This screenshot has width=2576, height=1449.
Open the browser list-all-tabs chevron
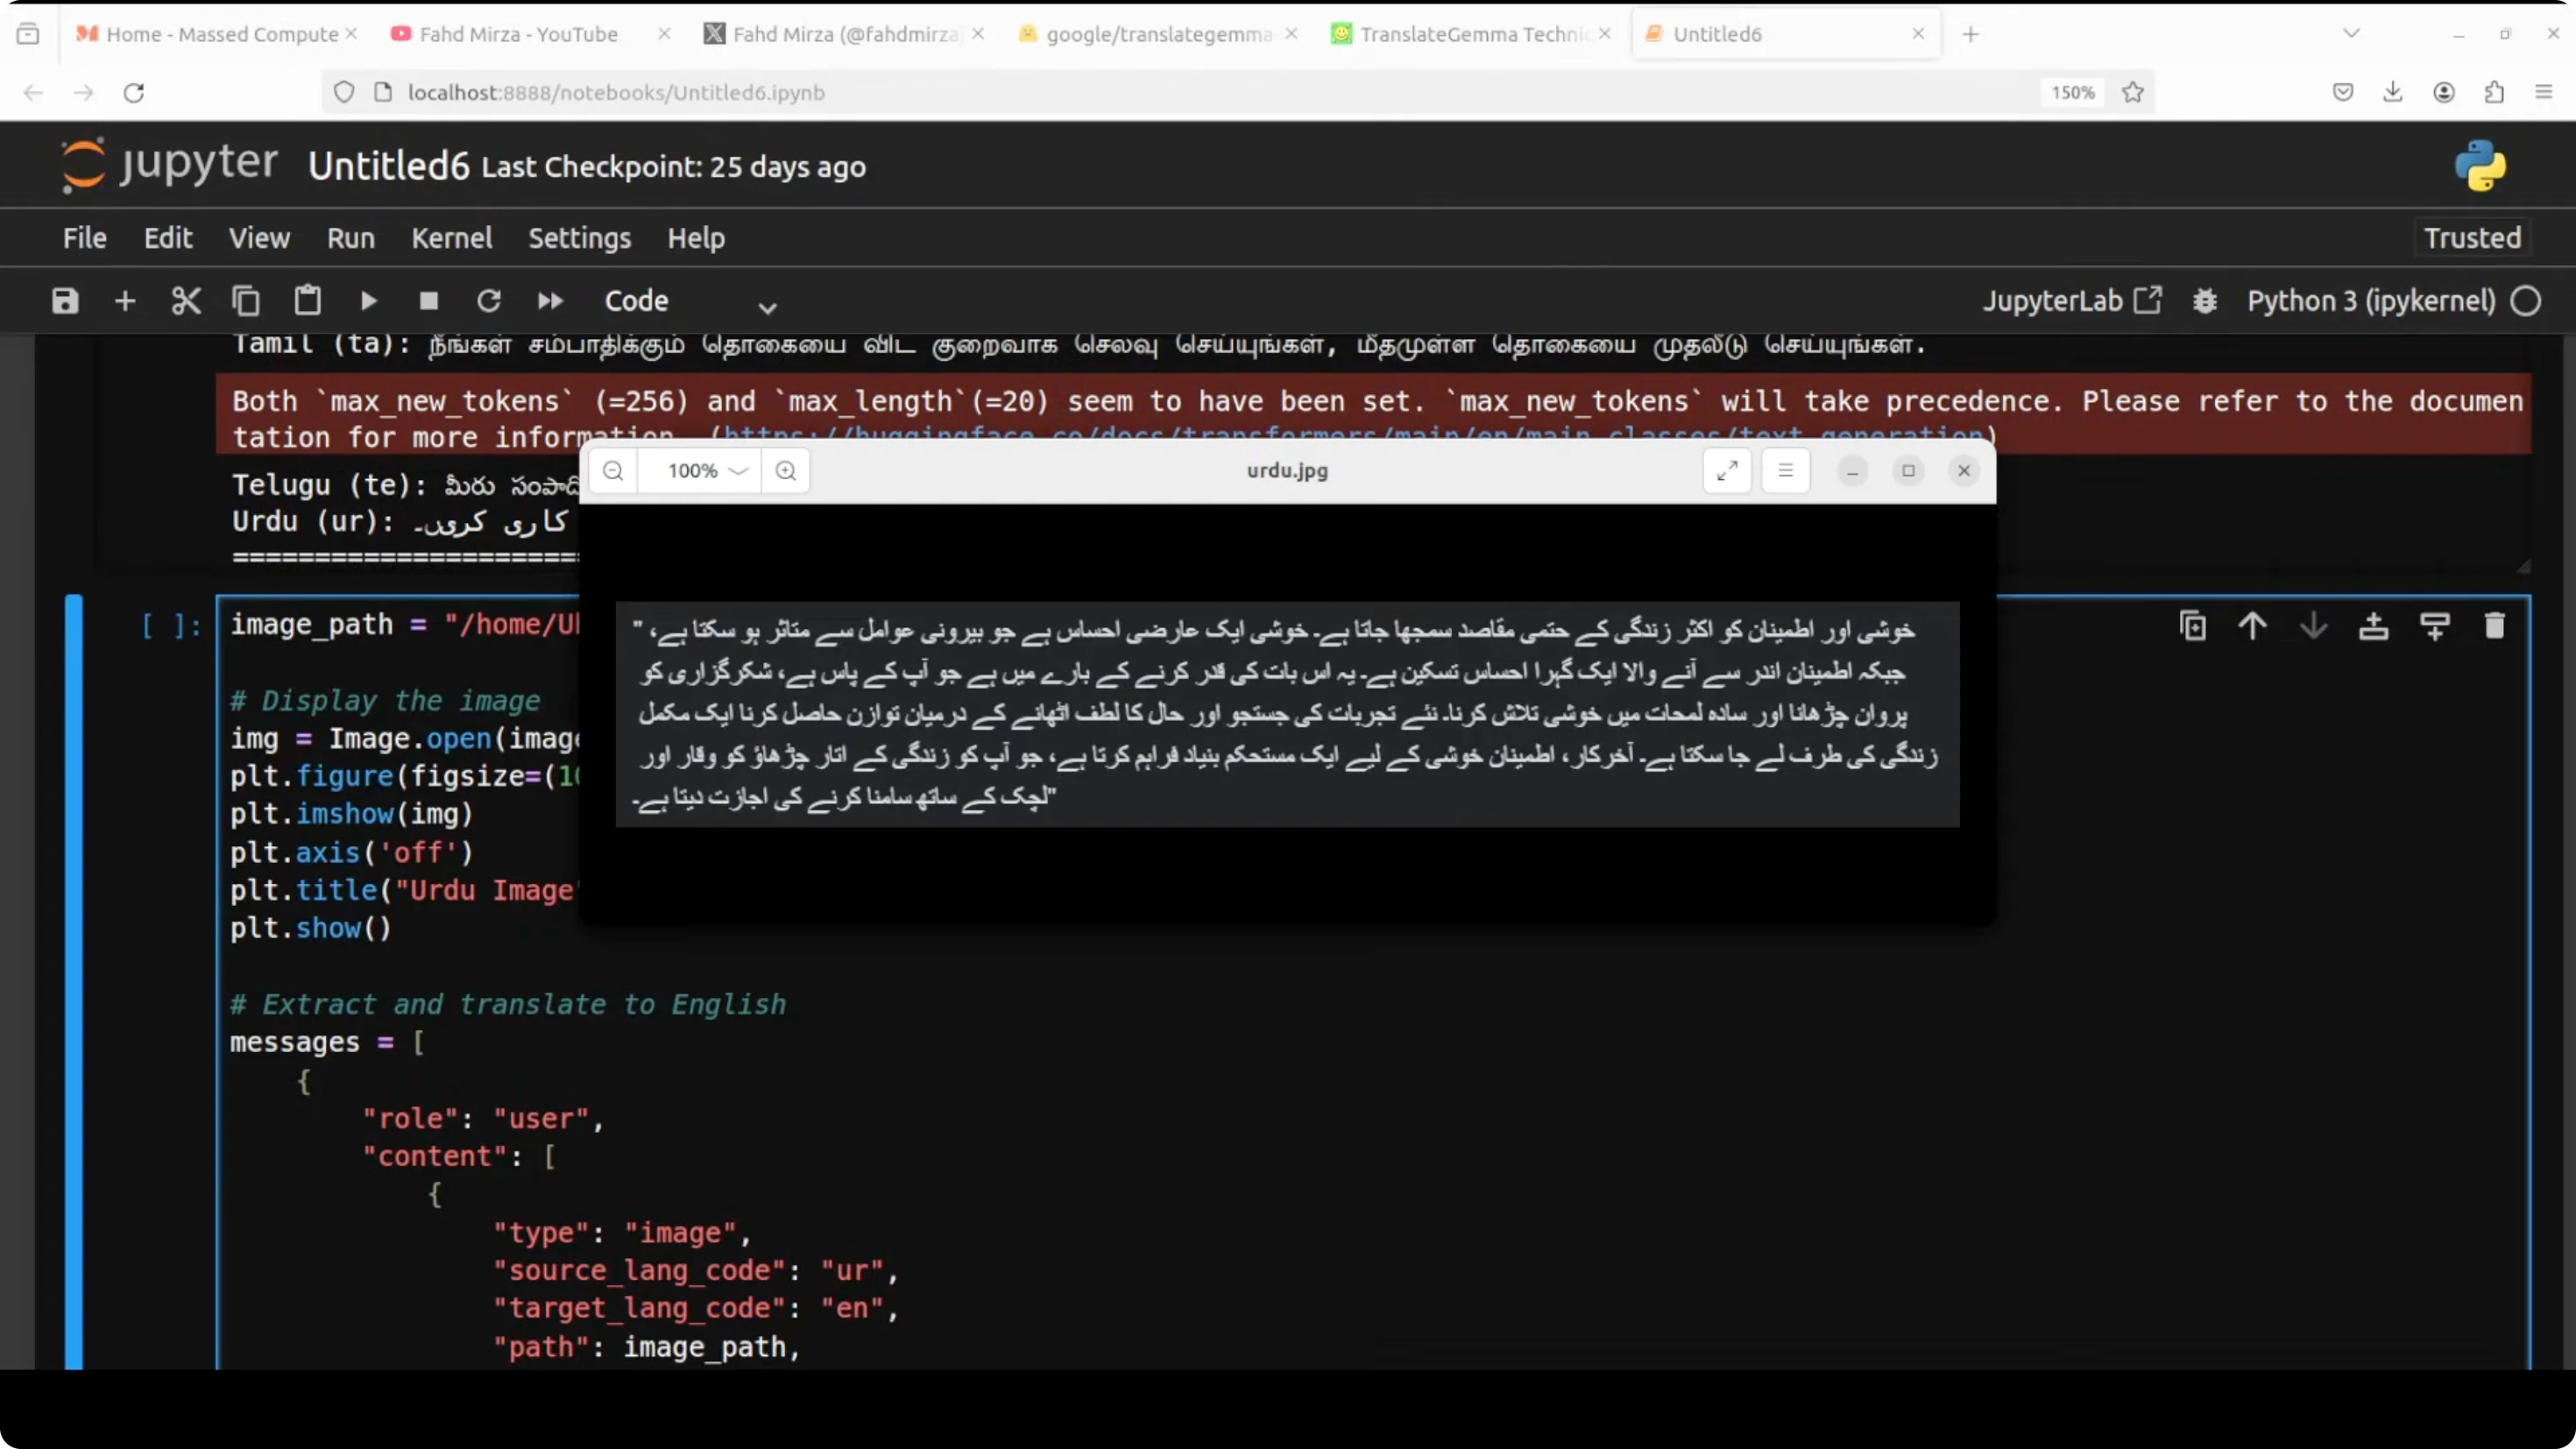[x=2351, y=34]
